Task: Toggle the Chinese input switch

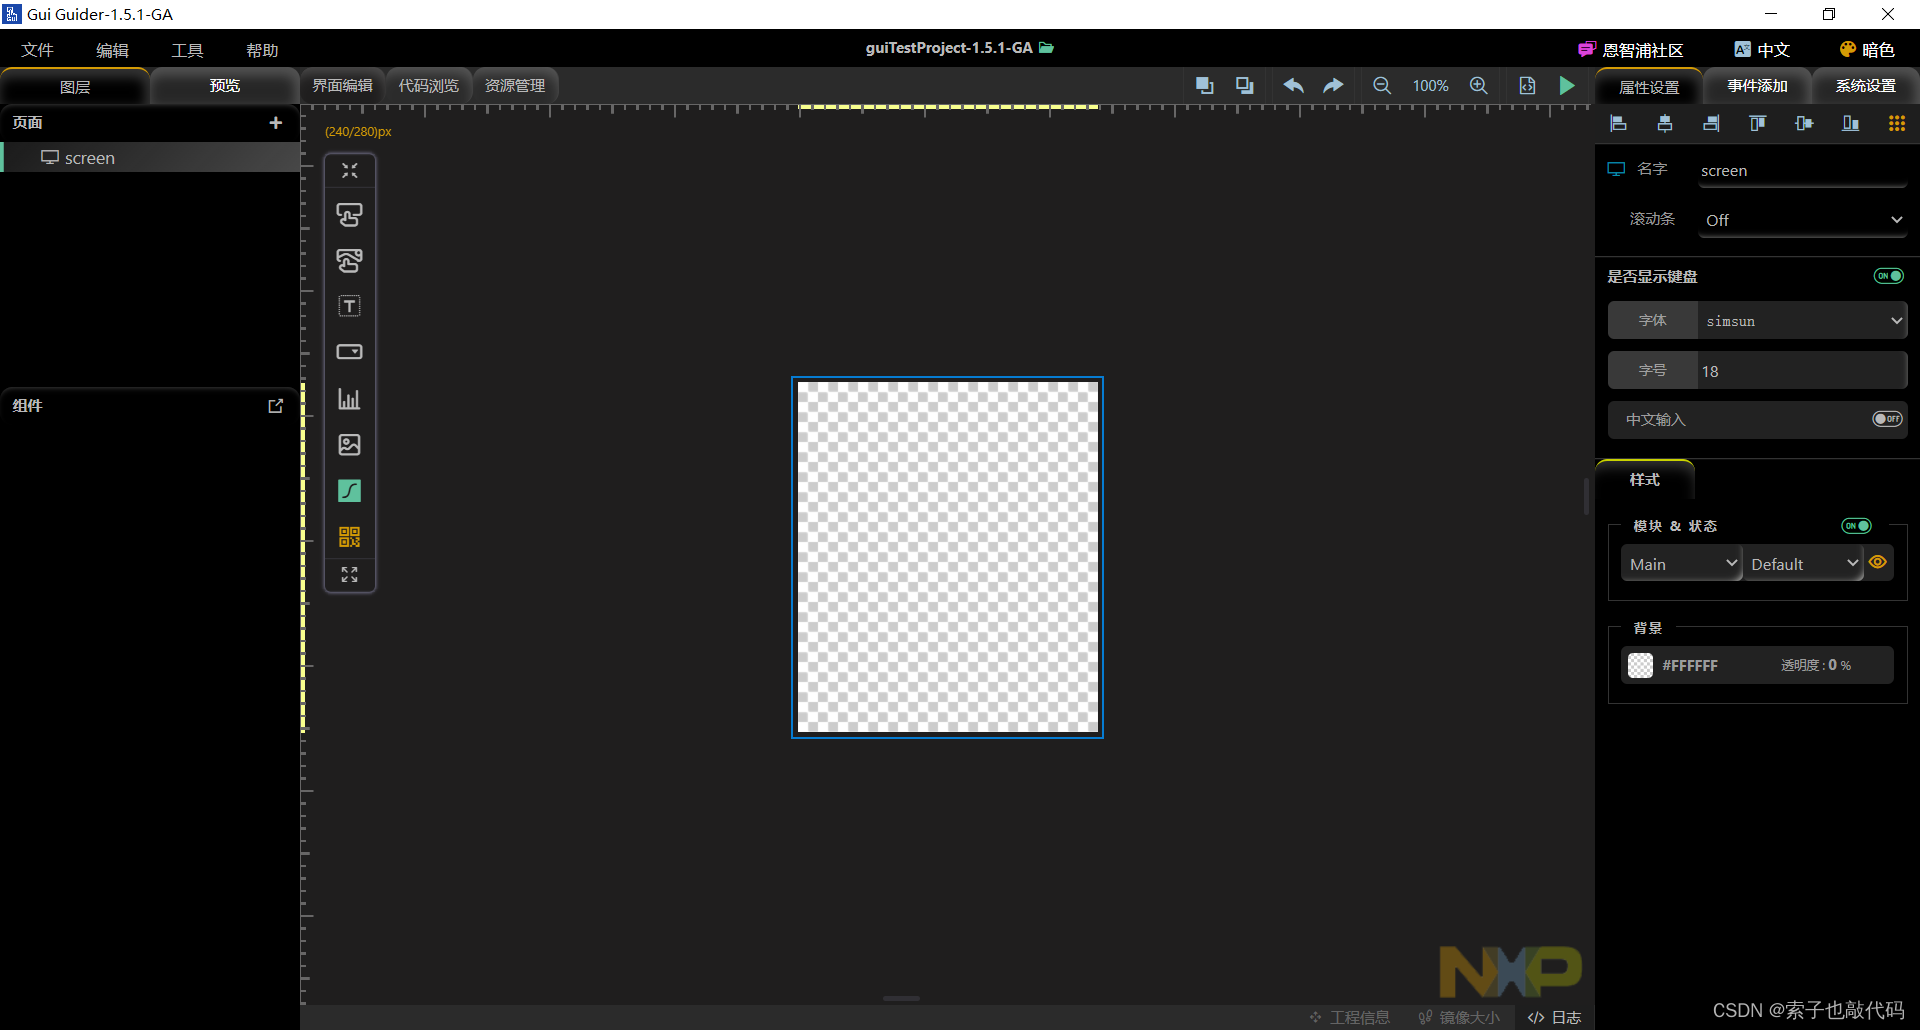Action: [x=1888, y=419]
